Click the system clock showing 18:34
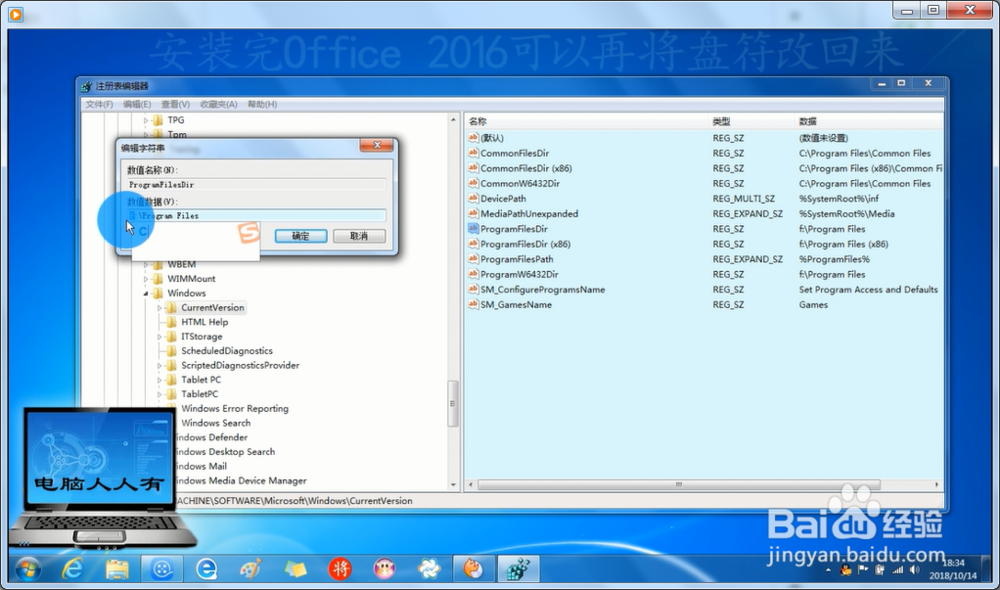Image resolution: width=1000 pixels, height=590 pixels. coord(953,563)
